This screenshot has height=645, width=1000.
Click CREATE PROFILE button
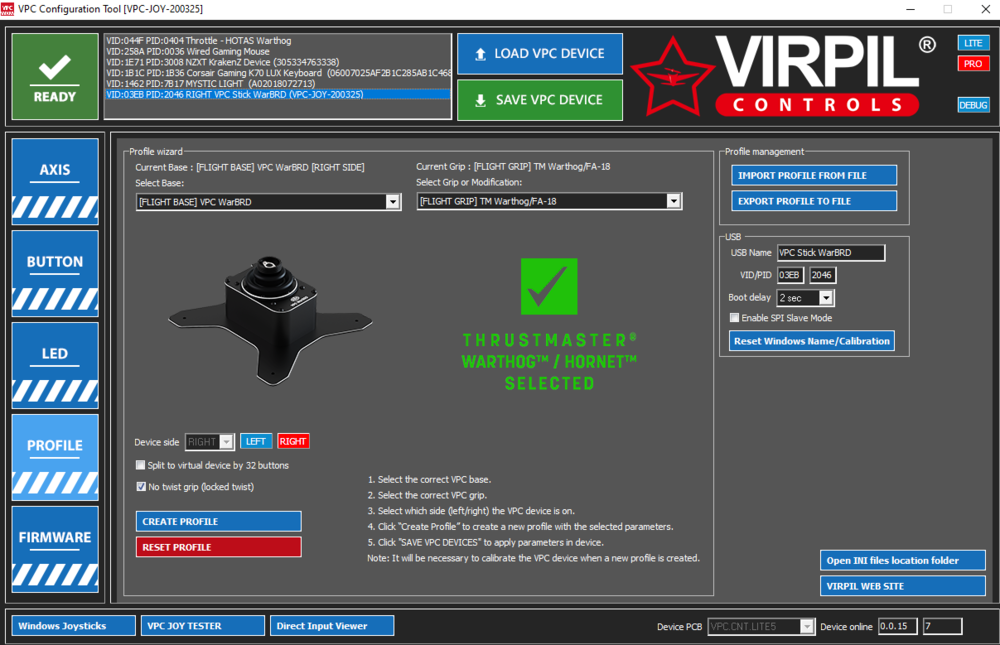pos(219,521)
